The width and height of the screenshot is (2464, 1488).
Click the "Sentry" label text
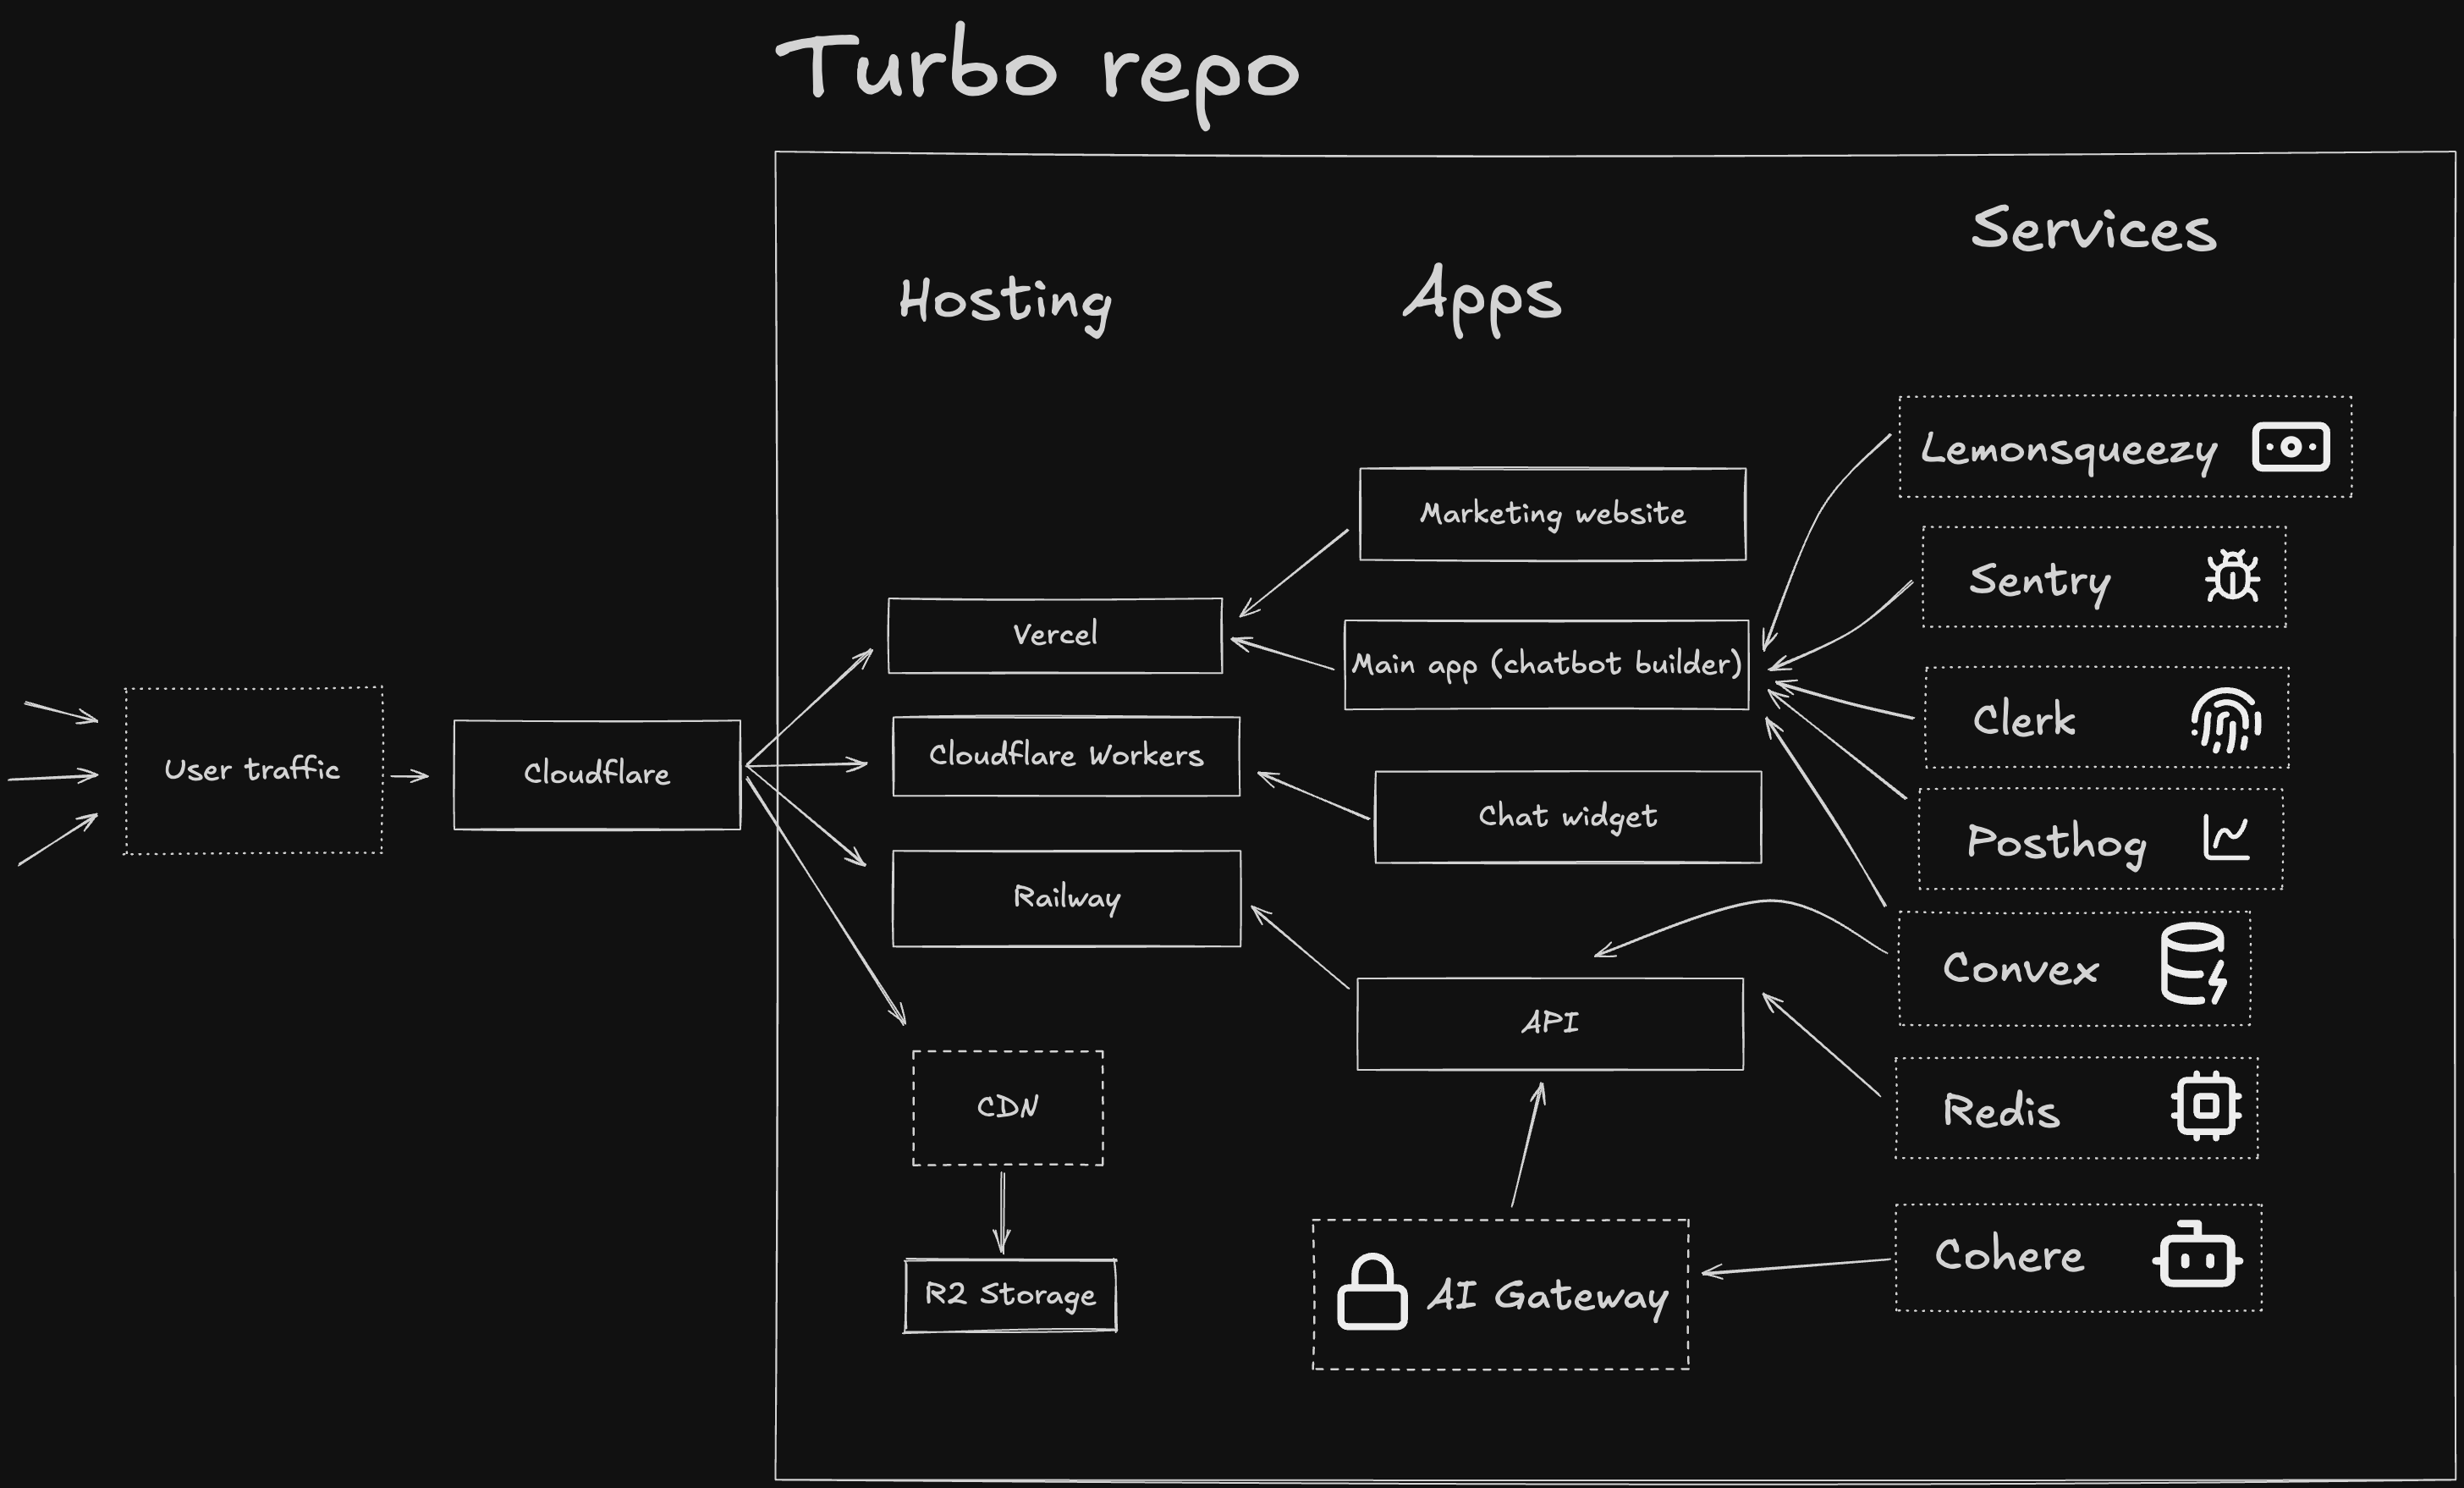point(2040,581)
